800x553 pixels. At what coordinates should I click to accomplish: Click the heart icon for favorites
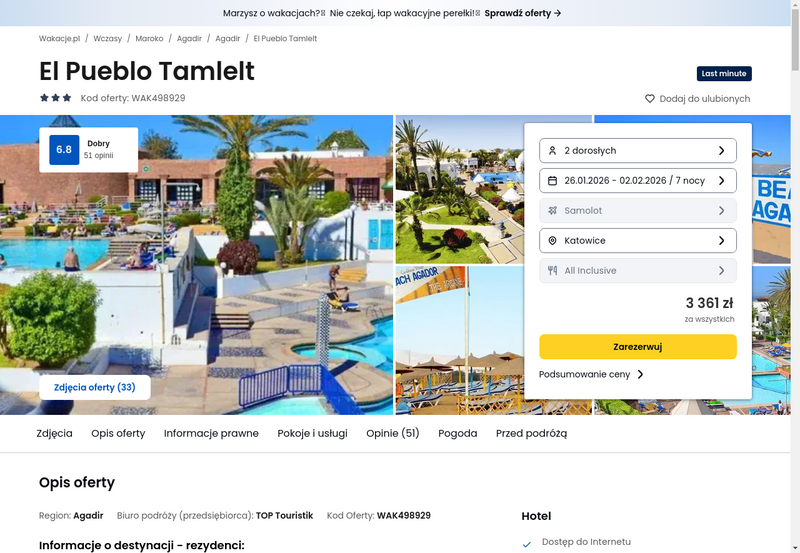pyautogui.click(x=649, y=98)
